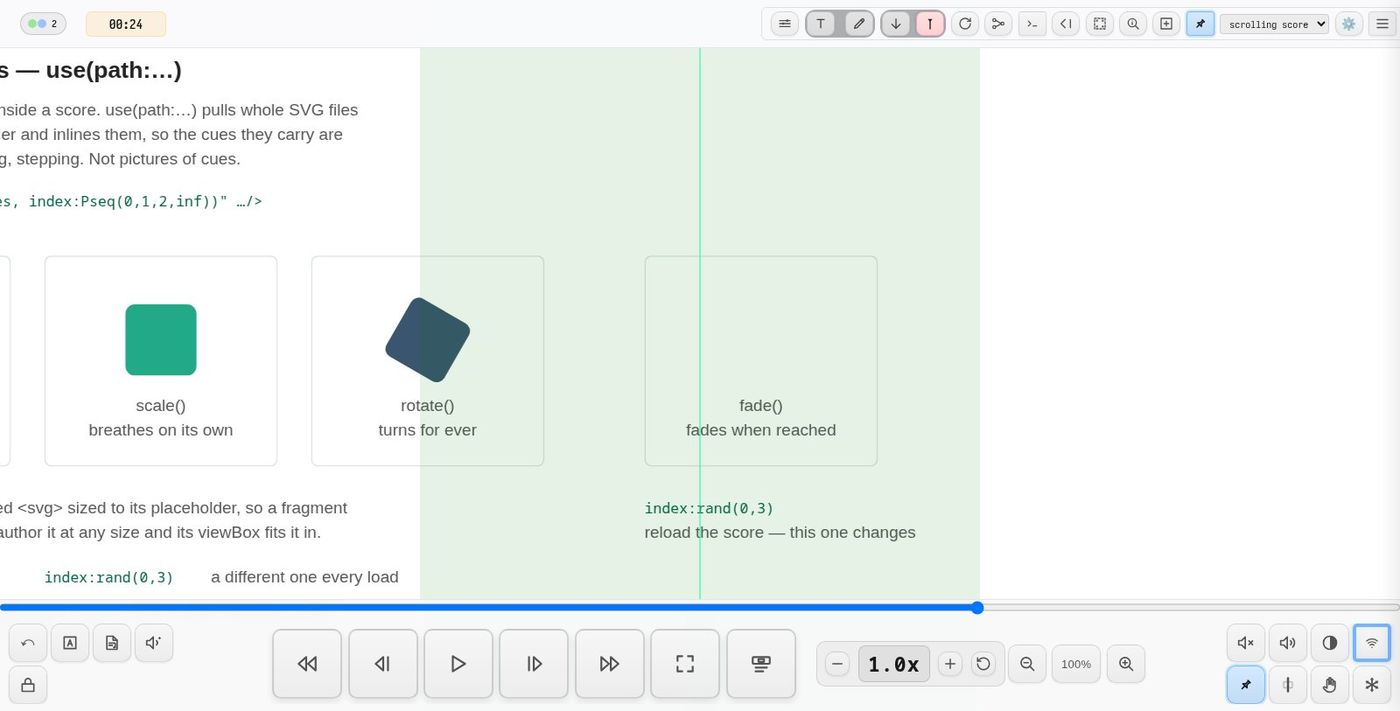Click the presentation layout icon
The width and height of the screenshot is (1400, 711).
click(x=761, y=663)
